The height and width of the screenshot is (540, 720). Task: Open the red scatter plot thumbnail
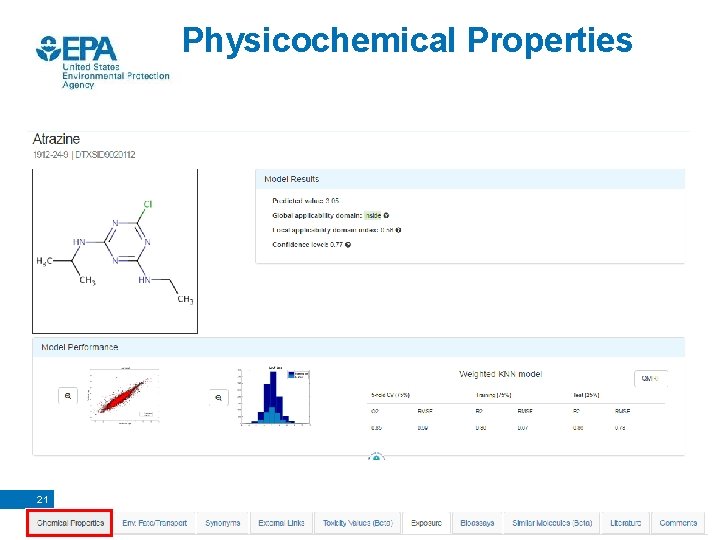click(x=124, y=396)
